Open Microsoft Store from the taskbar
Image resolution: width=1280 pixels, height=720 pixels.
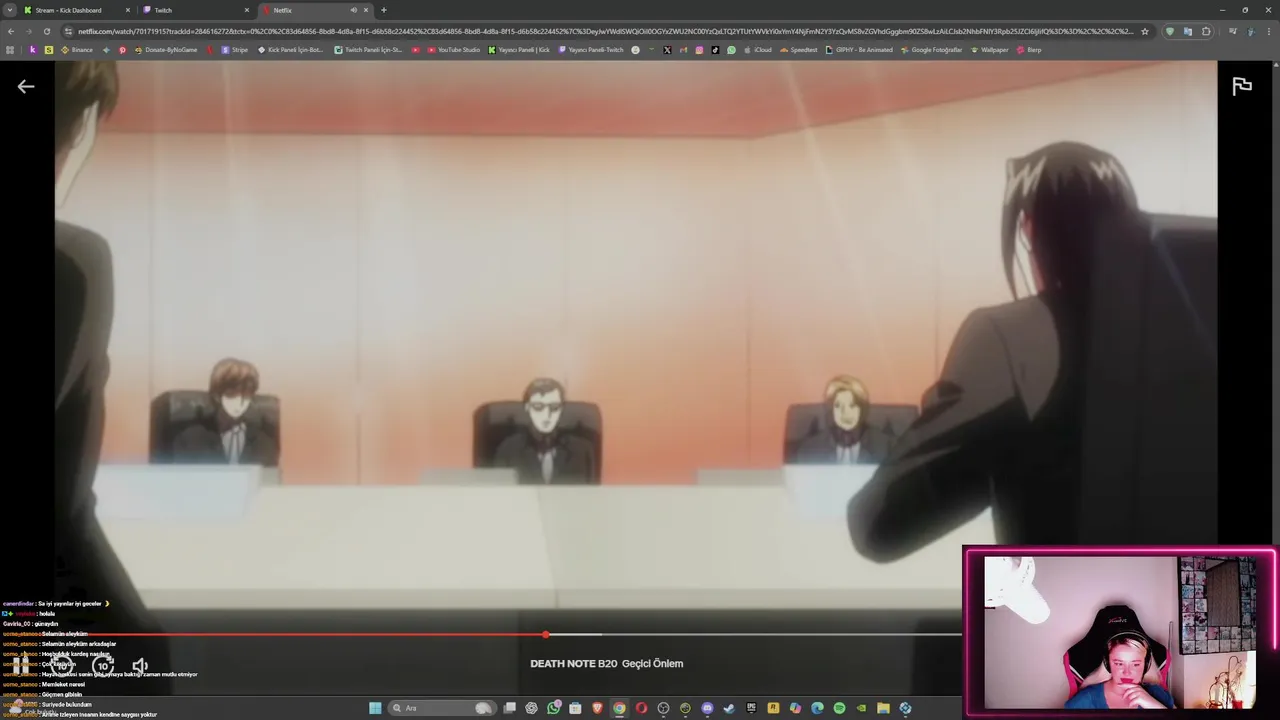(x=575, y=708)
